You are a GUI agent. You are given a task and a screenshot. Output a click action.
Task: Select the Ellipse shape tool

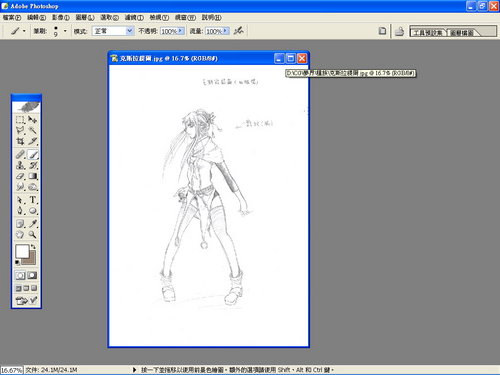[33, 211]
